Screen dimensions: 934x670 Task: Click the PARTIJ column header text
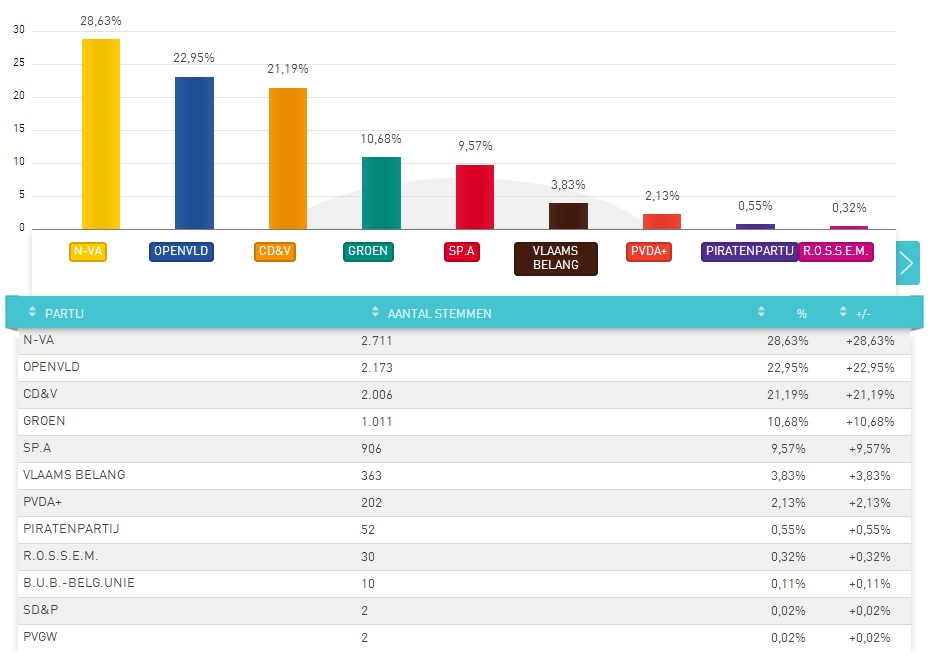pos(64,314)
